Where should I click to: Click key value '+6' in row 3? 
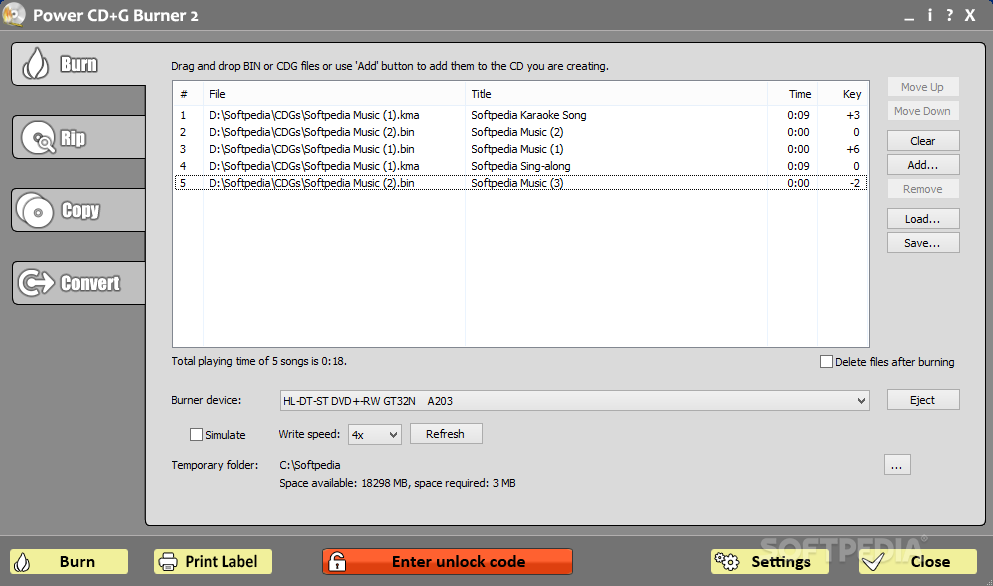(853, 150)
